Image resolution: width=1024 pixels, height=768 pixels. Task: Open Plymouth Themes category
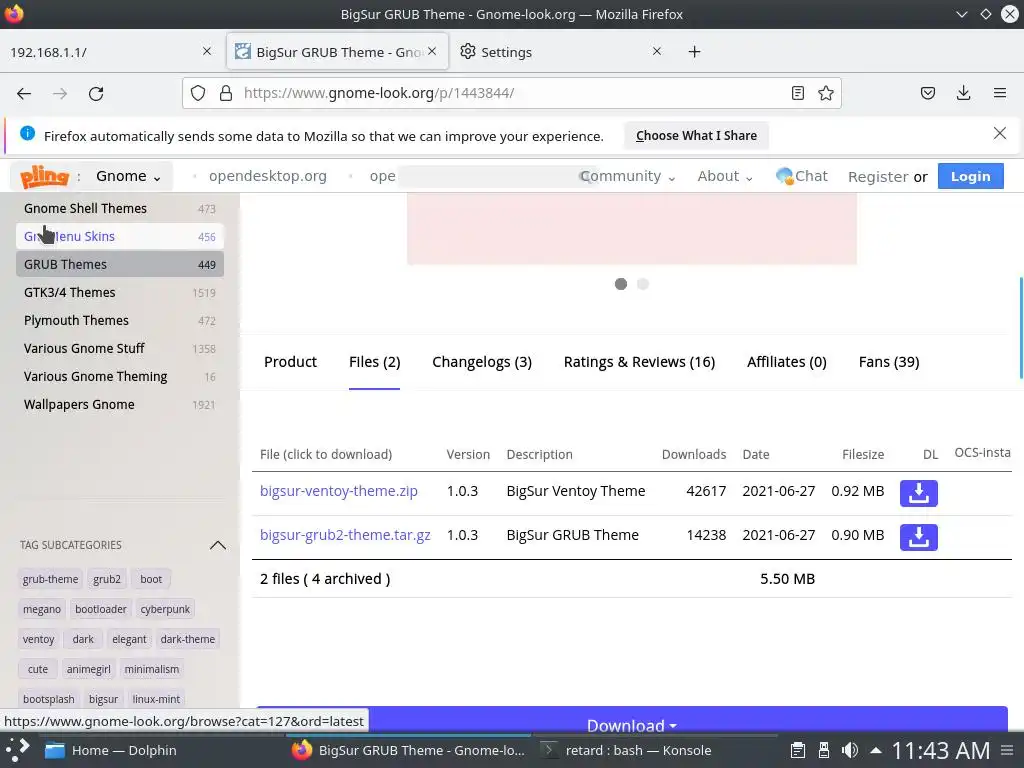pos(120,321)
